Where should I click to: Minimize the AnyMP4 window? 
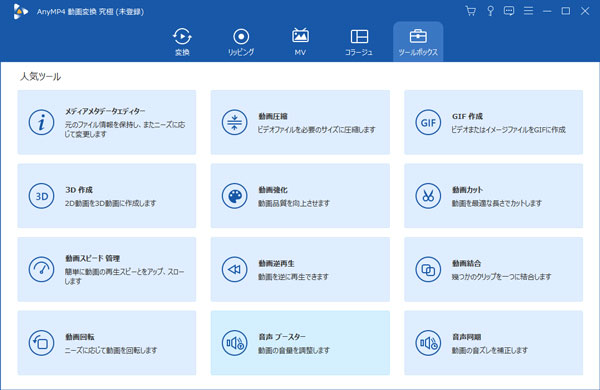pos(547,11)
